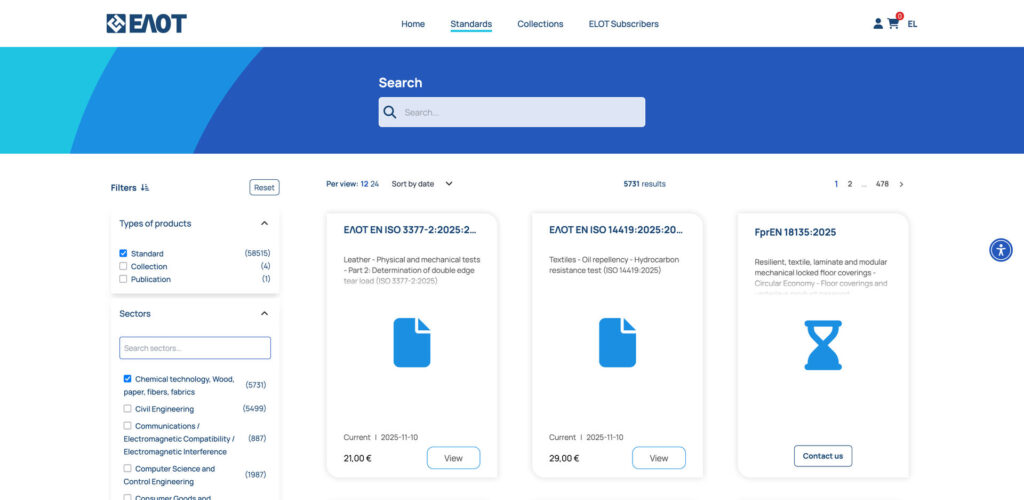Open the user account icon
The width and height of the screenshot is (1024, 500).
[878, 24]
